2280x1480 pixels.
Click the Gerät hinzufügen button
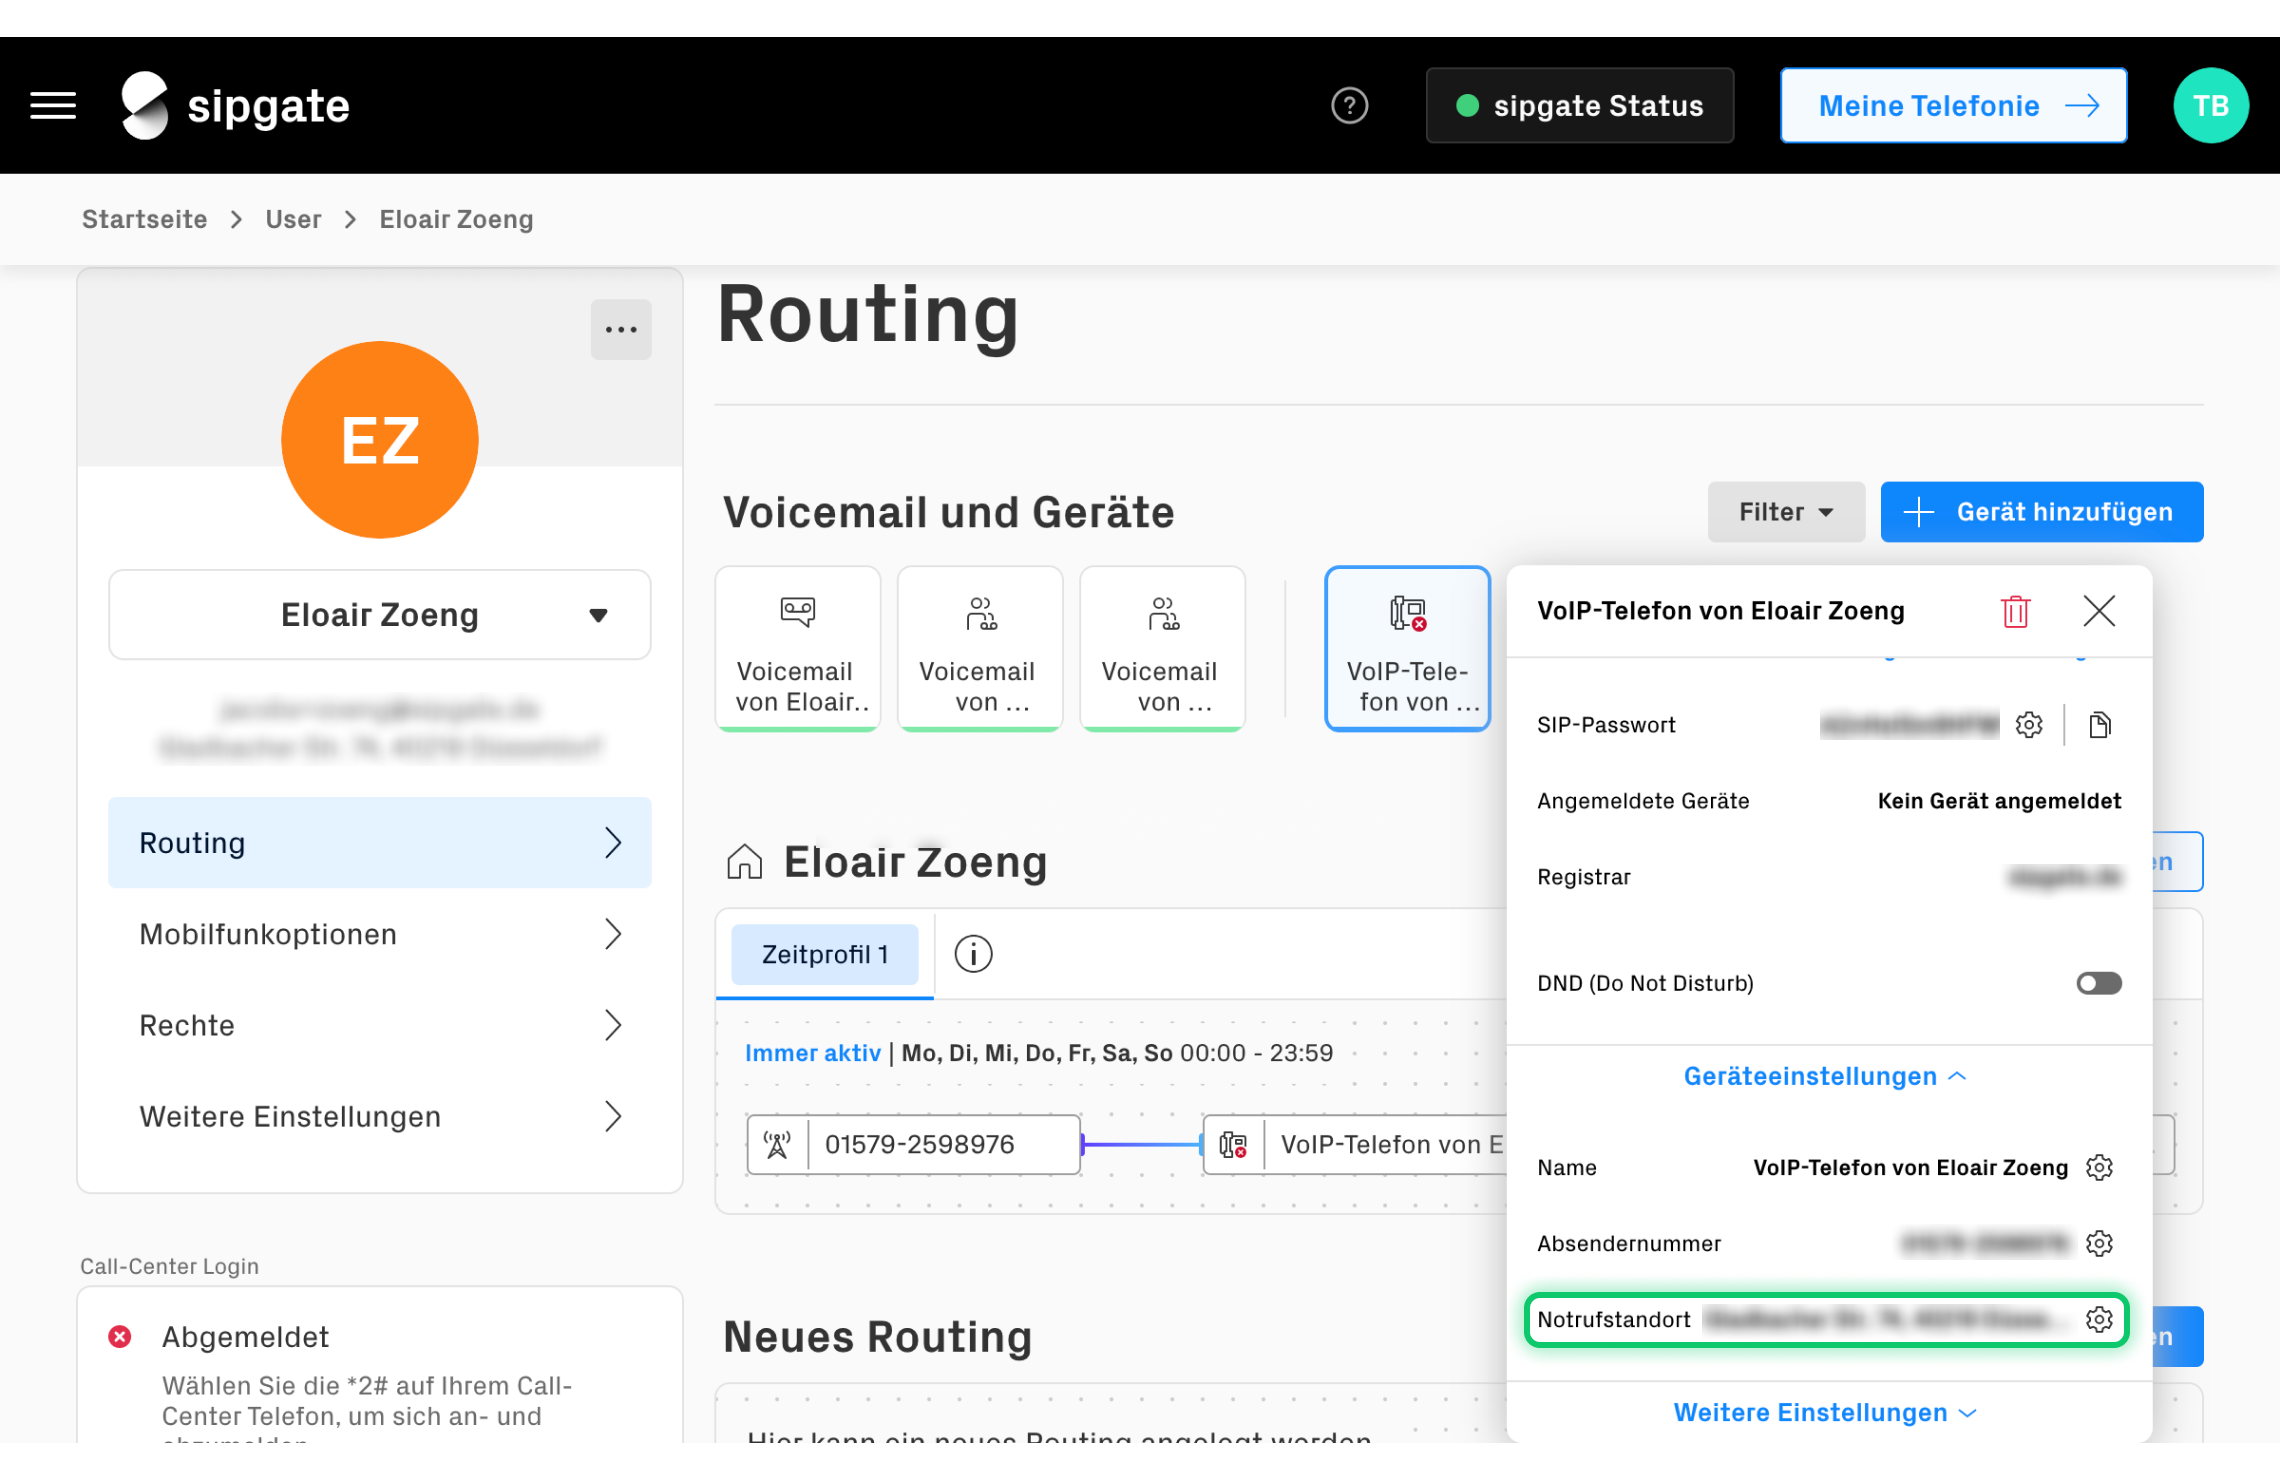(x=2041, y=512)
